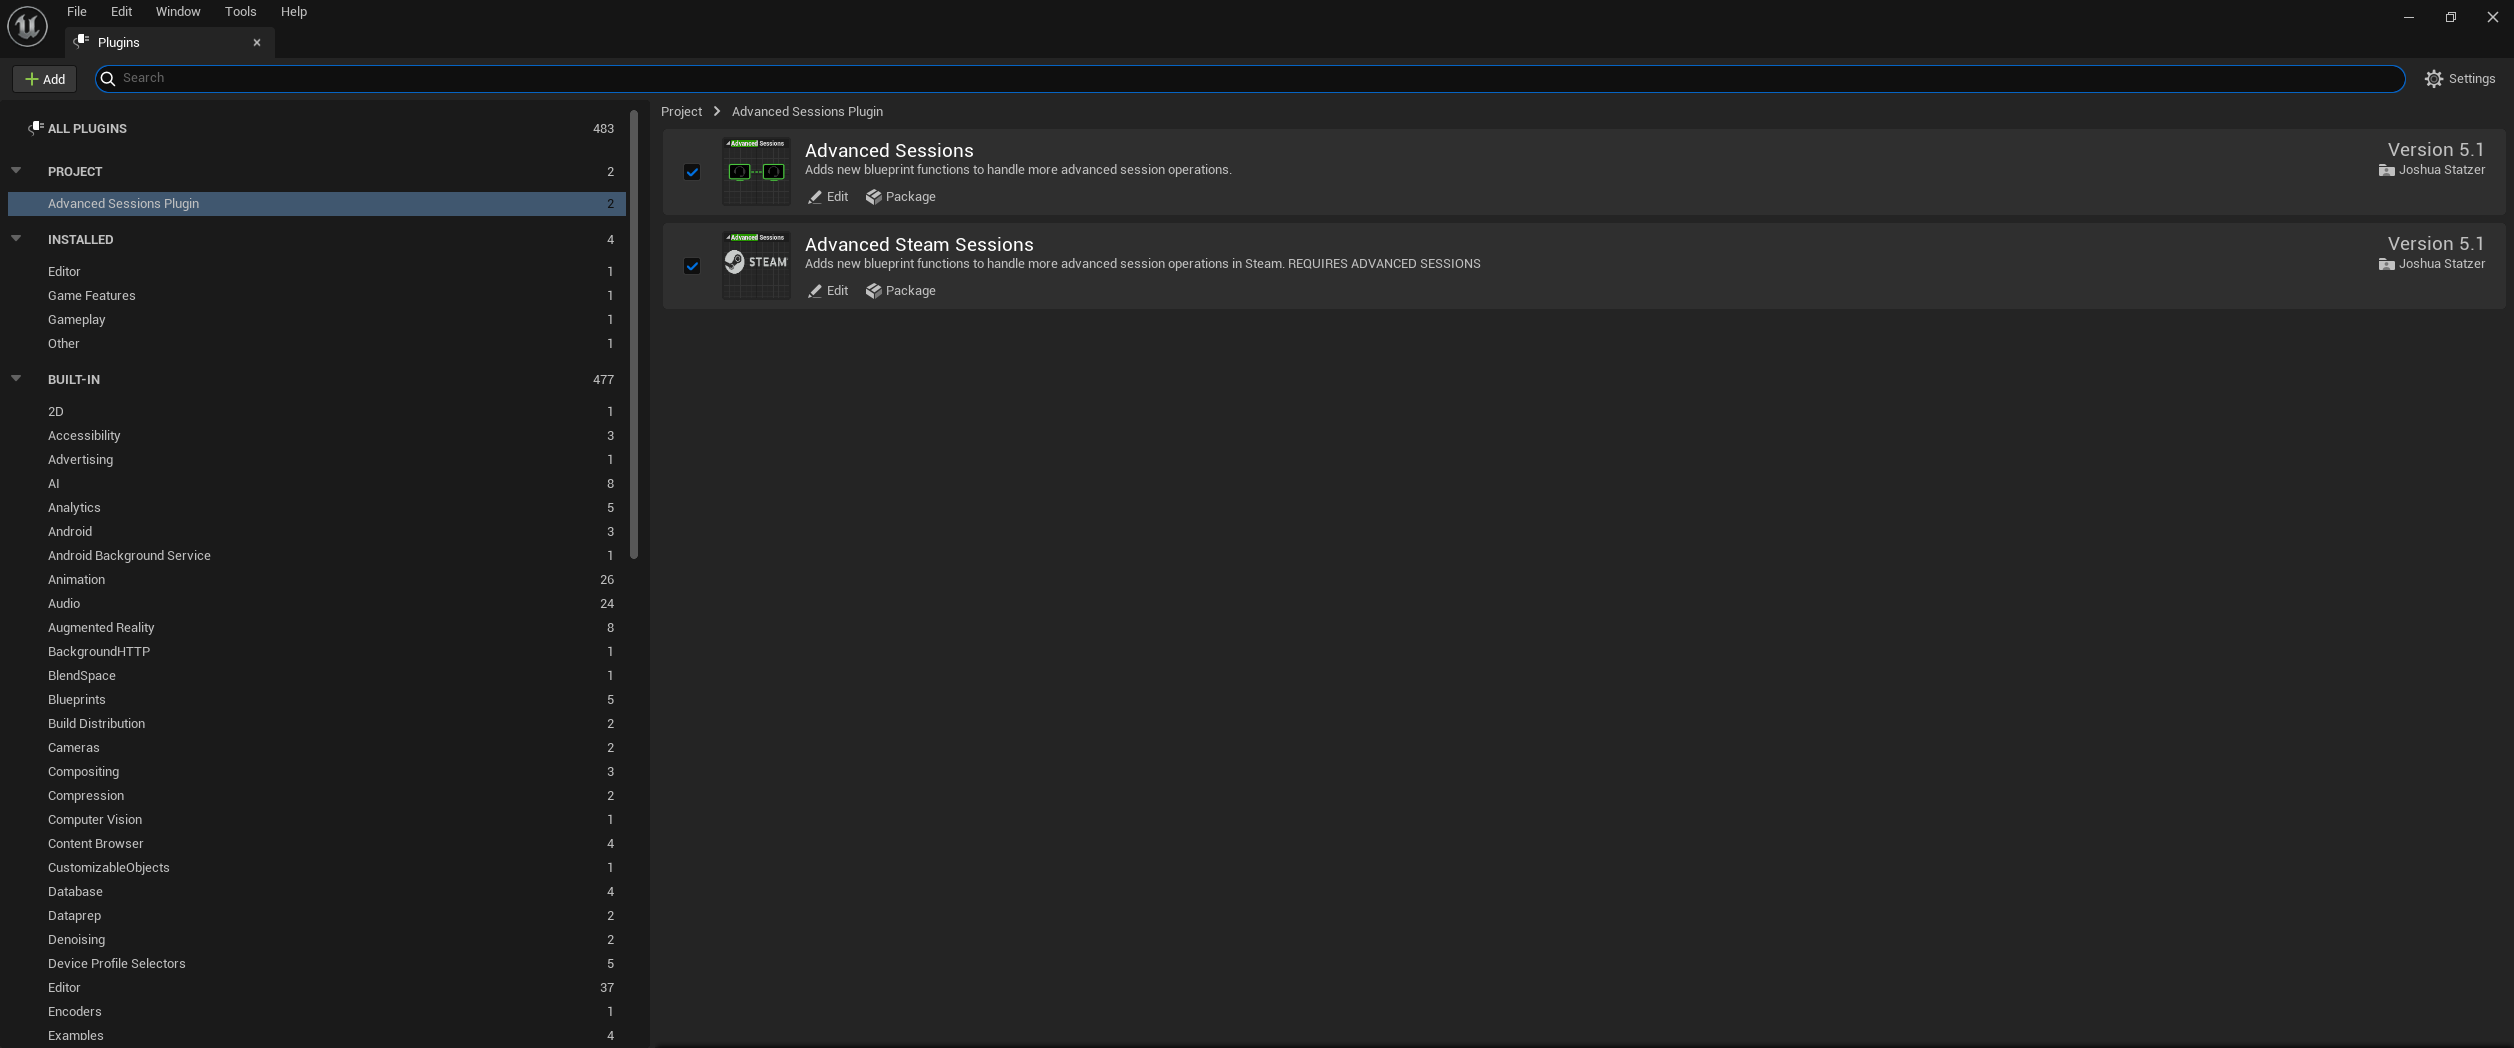Select Game Features under Installed
2514x1048 pixels.
317,296
